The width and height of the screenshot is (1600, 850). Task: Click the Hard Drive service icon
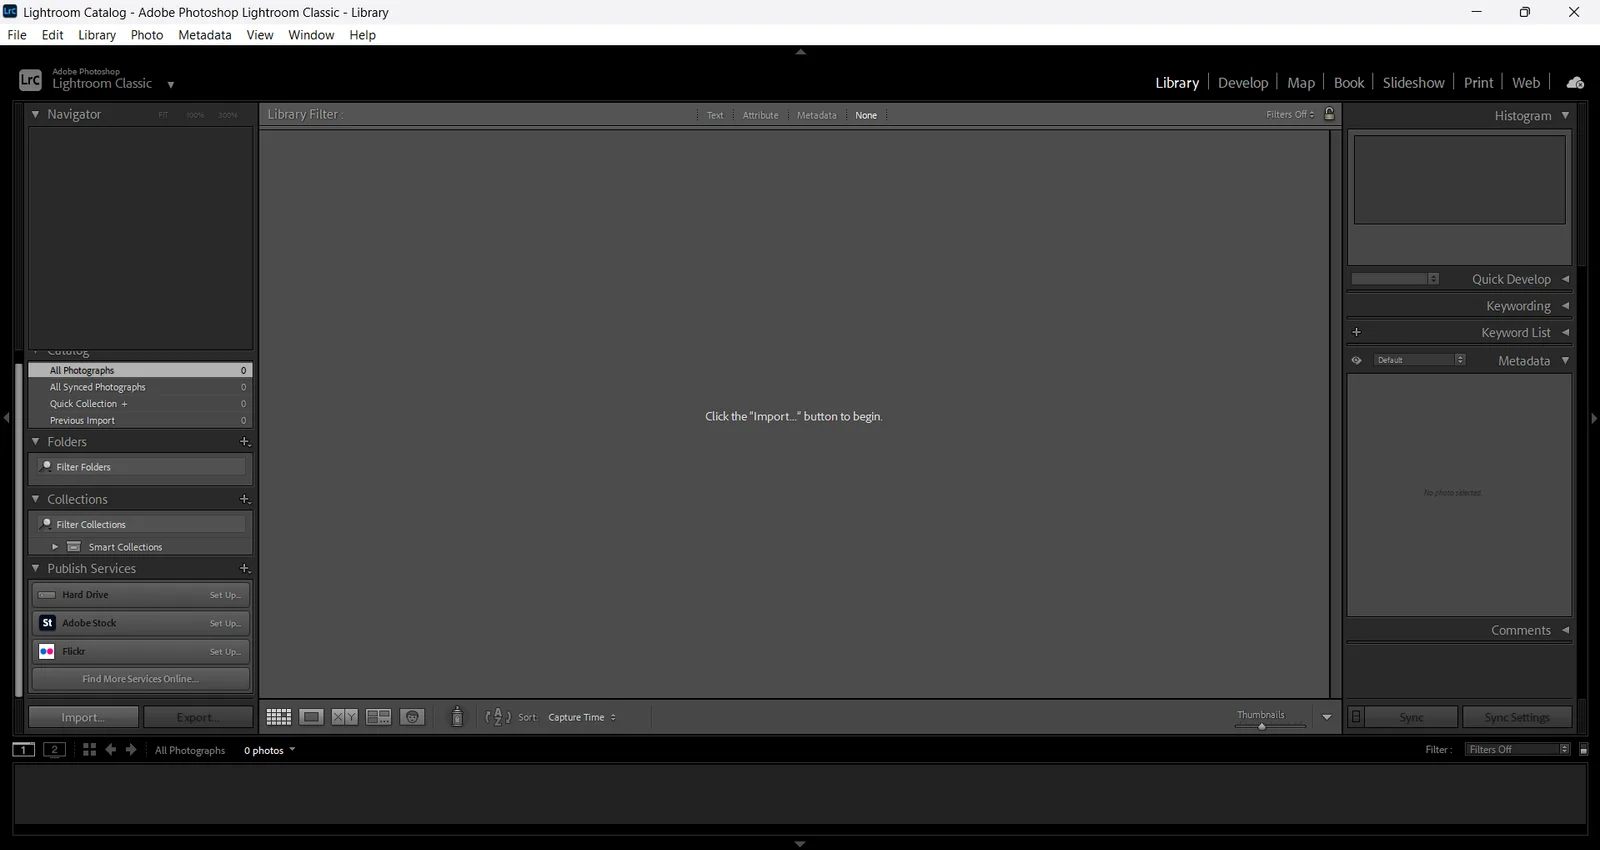click(x=46, y=595)
